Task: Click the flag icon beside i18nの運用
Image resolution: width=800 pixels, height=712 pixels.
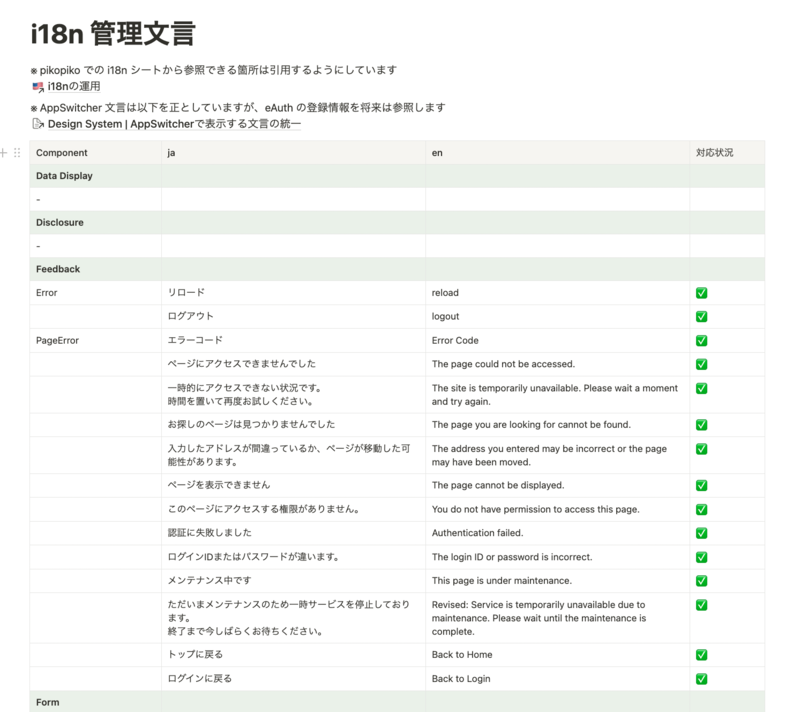Action: click(38, 87)
